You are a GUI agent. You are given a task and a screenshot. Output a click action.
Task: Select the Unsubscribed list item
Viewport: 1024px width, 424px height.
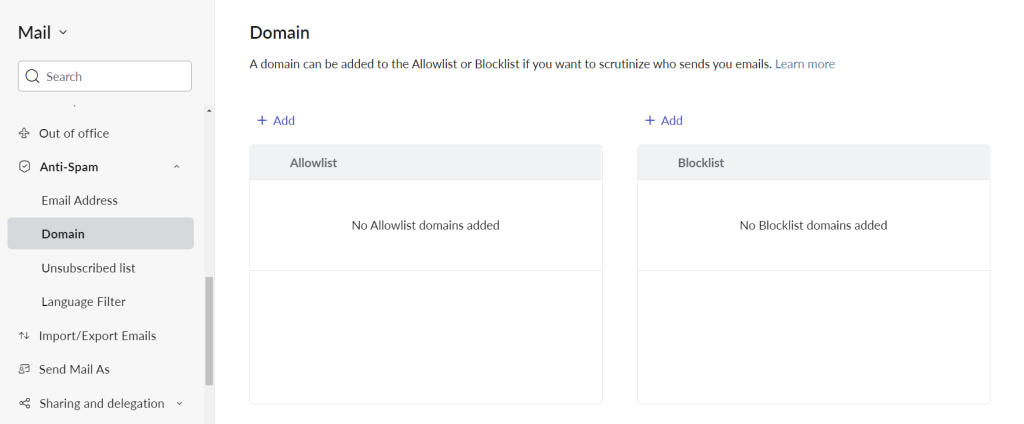coord(88,268)
